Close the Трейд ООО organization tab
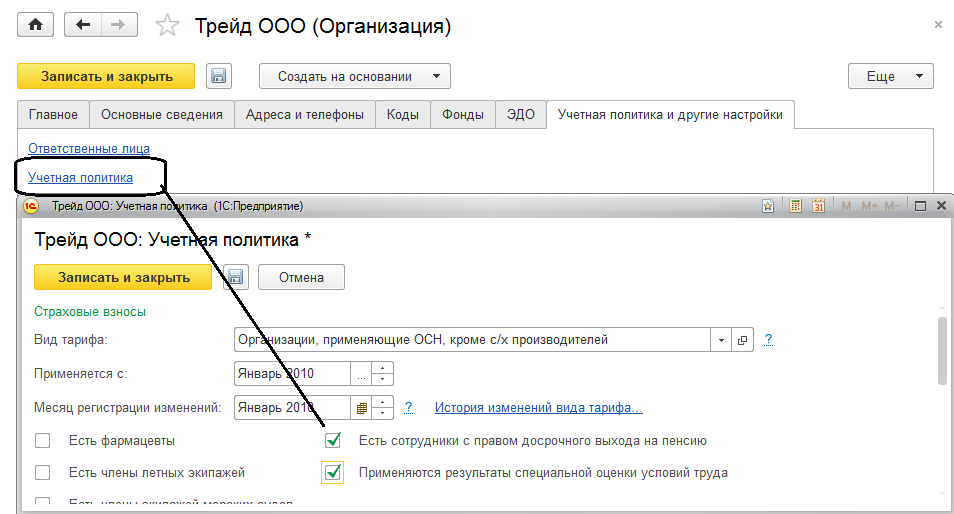 click(x=938, y=25)
